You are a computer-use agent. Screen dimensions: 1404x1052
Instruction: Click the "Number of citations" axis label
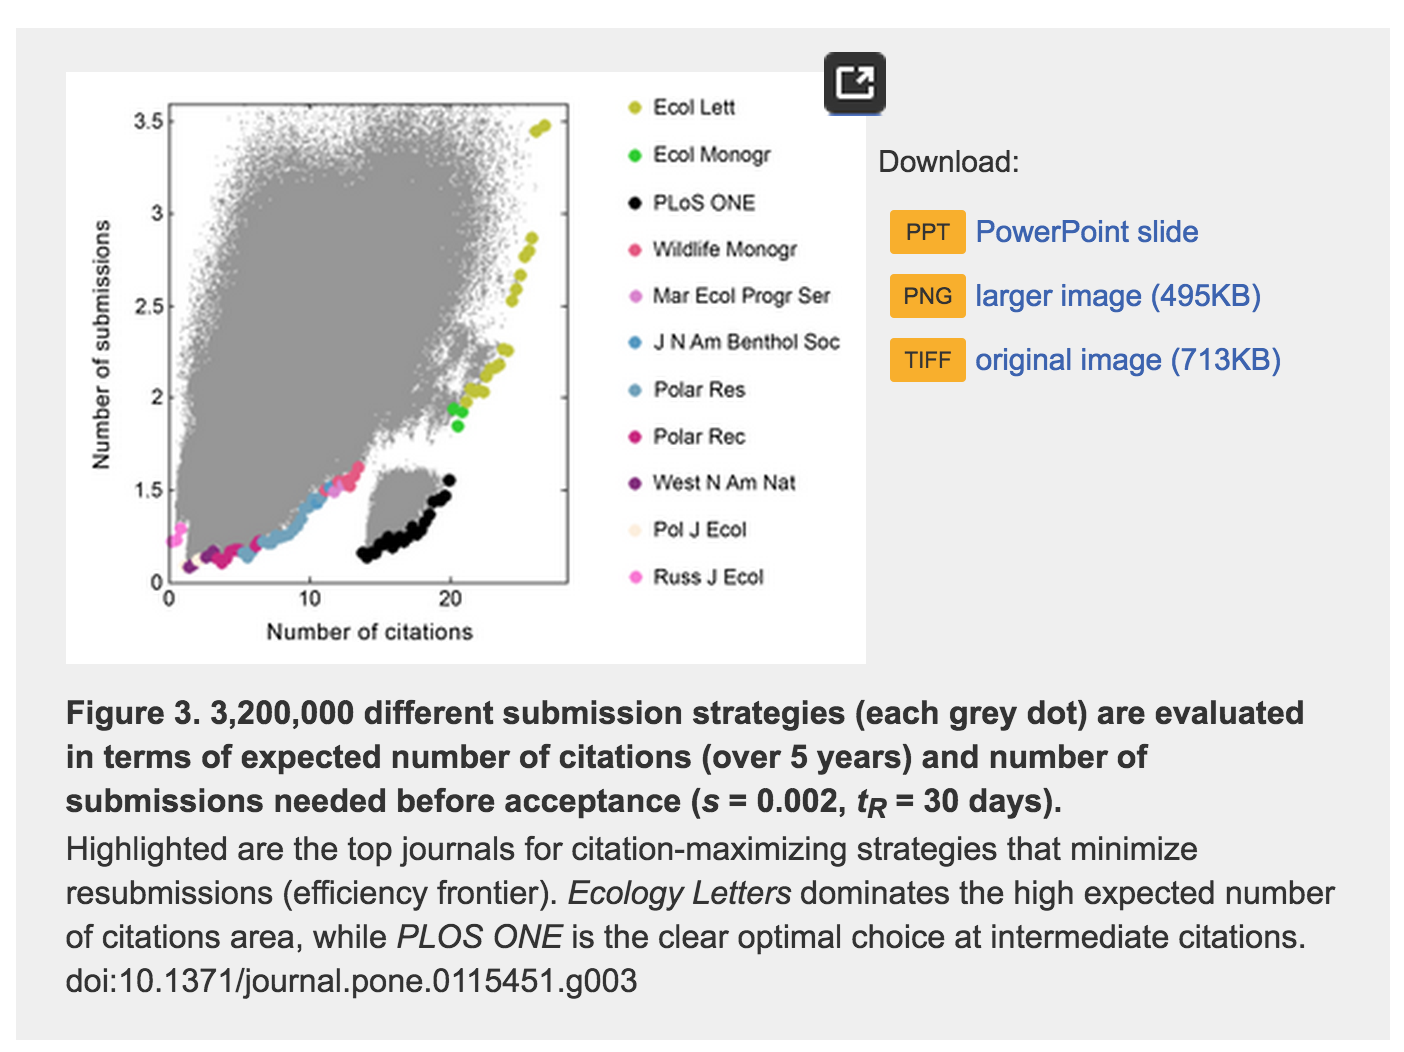click(x=369, y=632)
